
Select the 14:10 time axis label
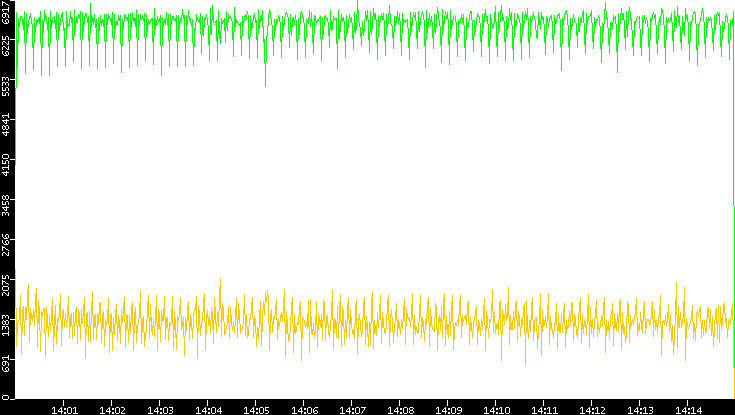tap(496, 410)
